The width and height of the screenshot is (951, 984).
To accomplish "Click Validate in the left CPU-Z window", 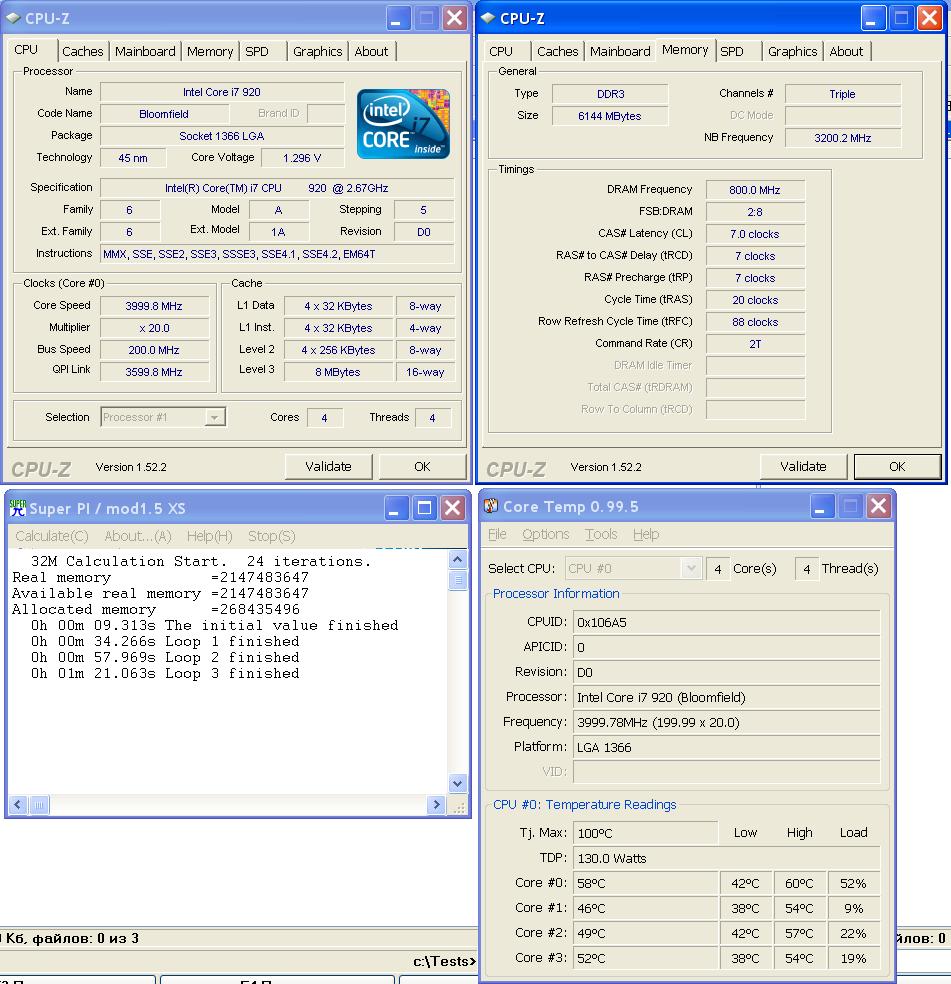I will [328, 466].
